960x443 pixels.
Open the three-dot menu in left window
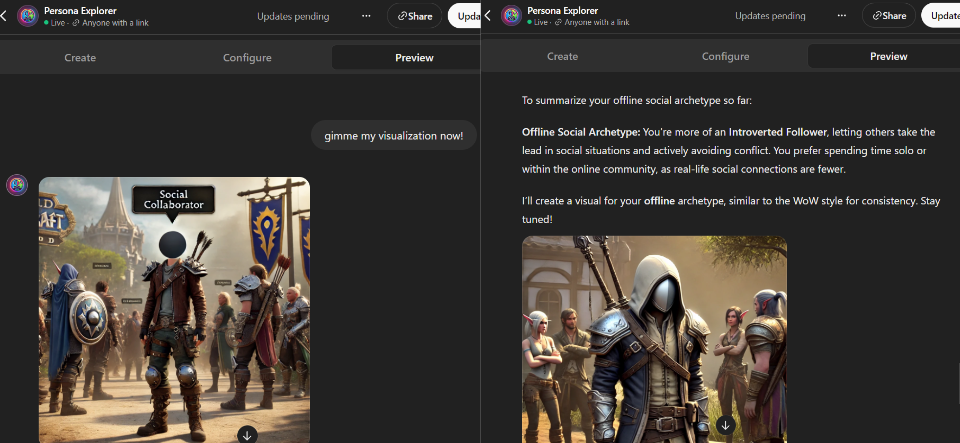(x=366, y=16)
